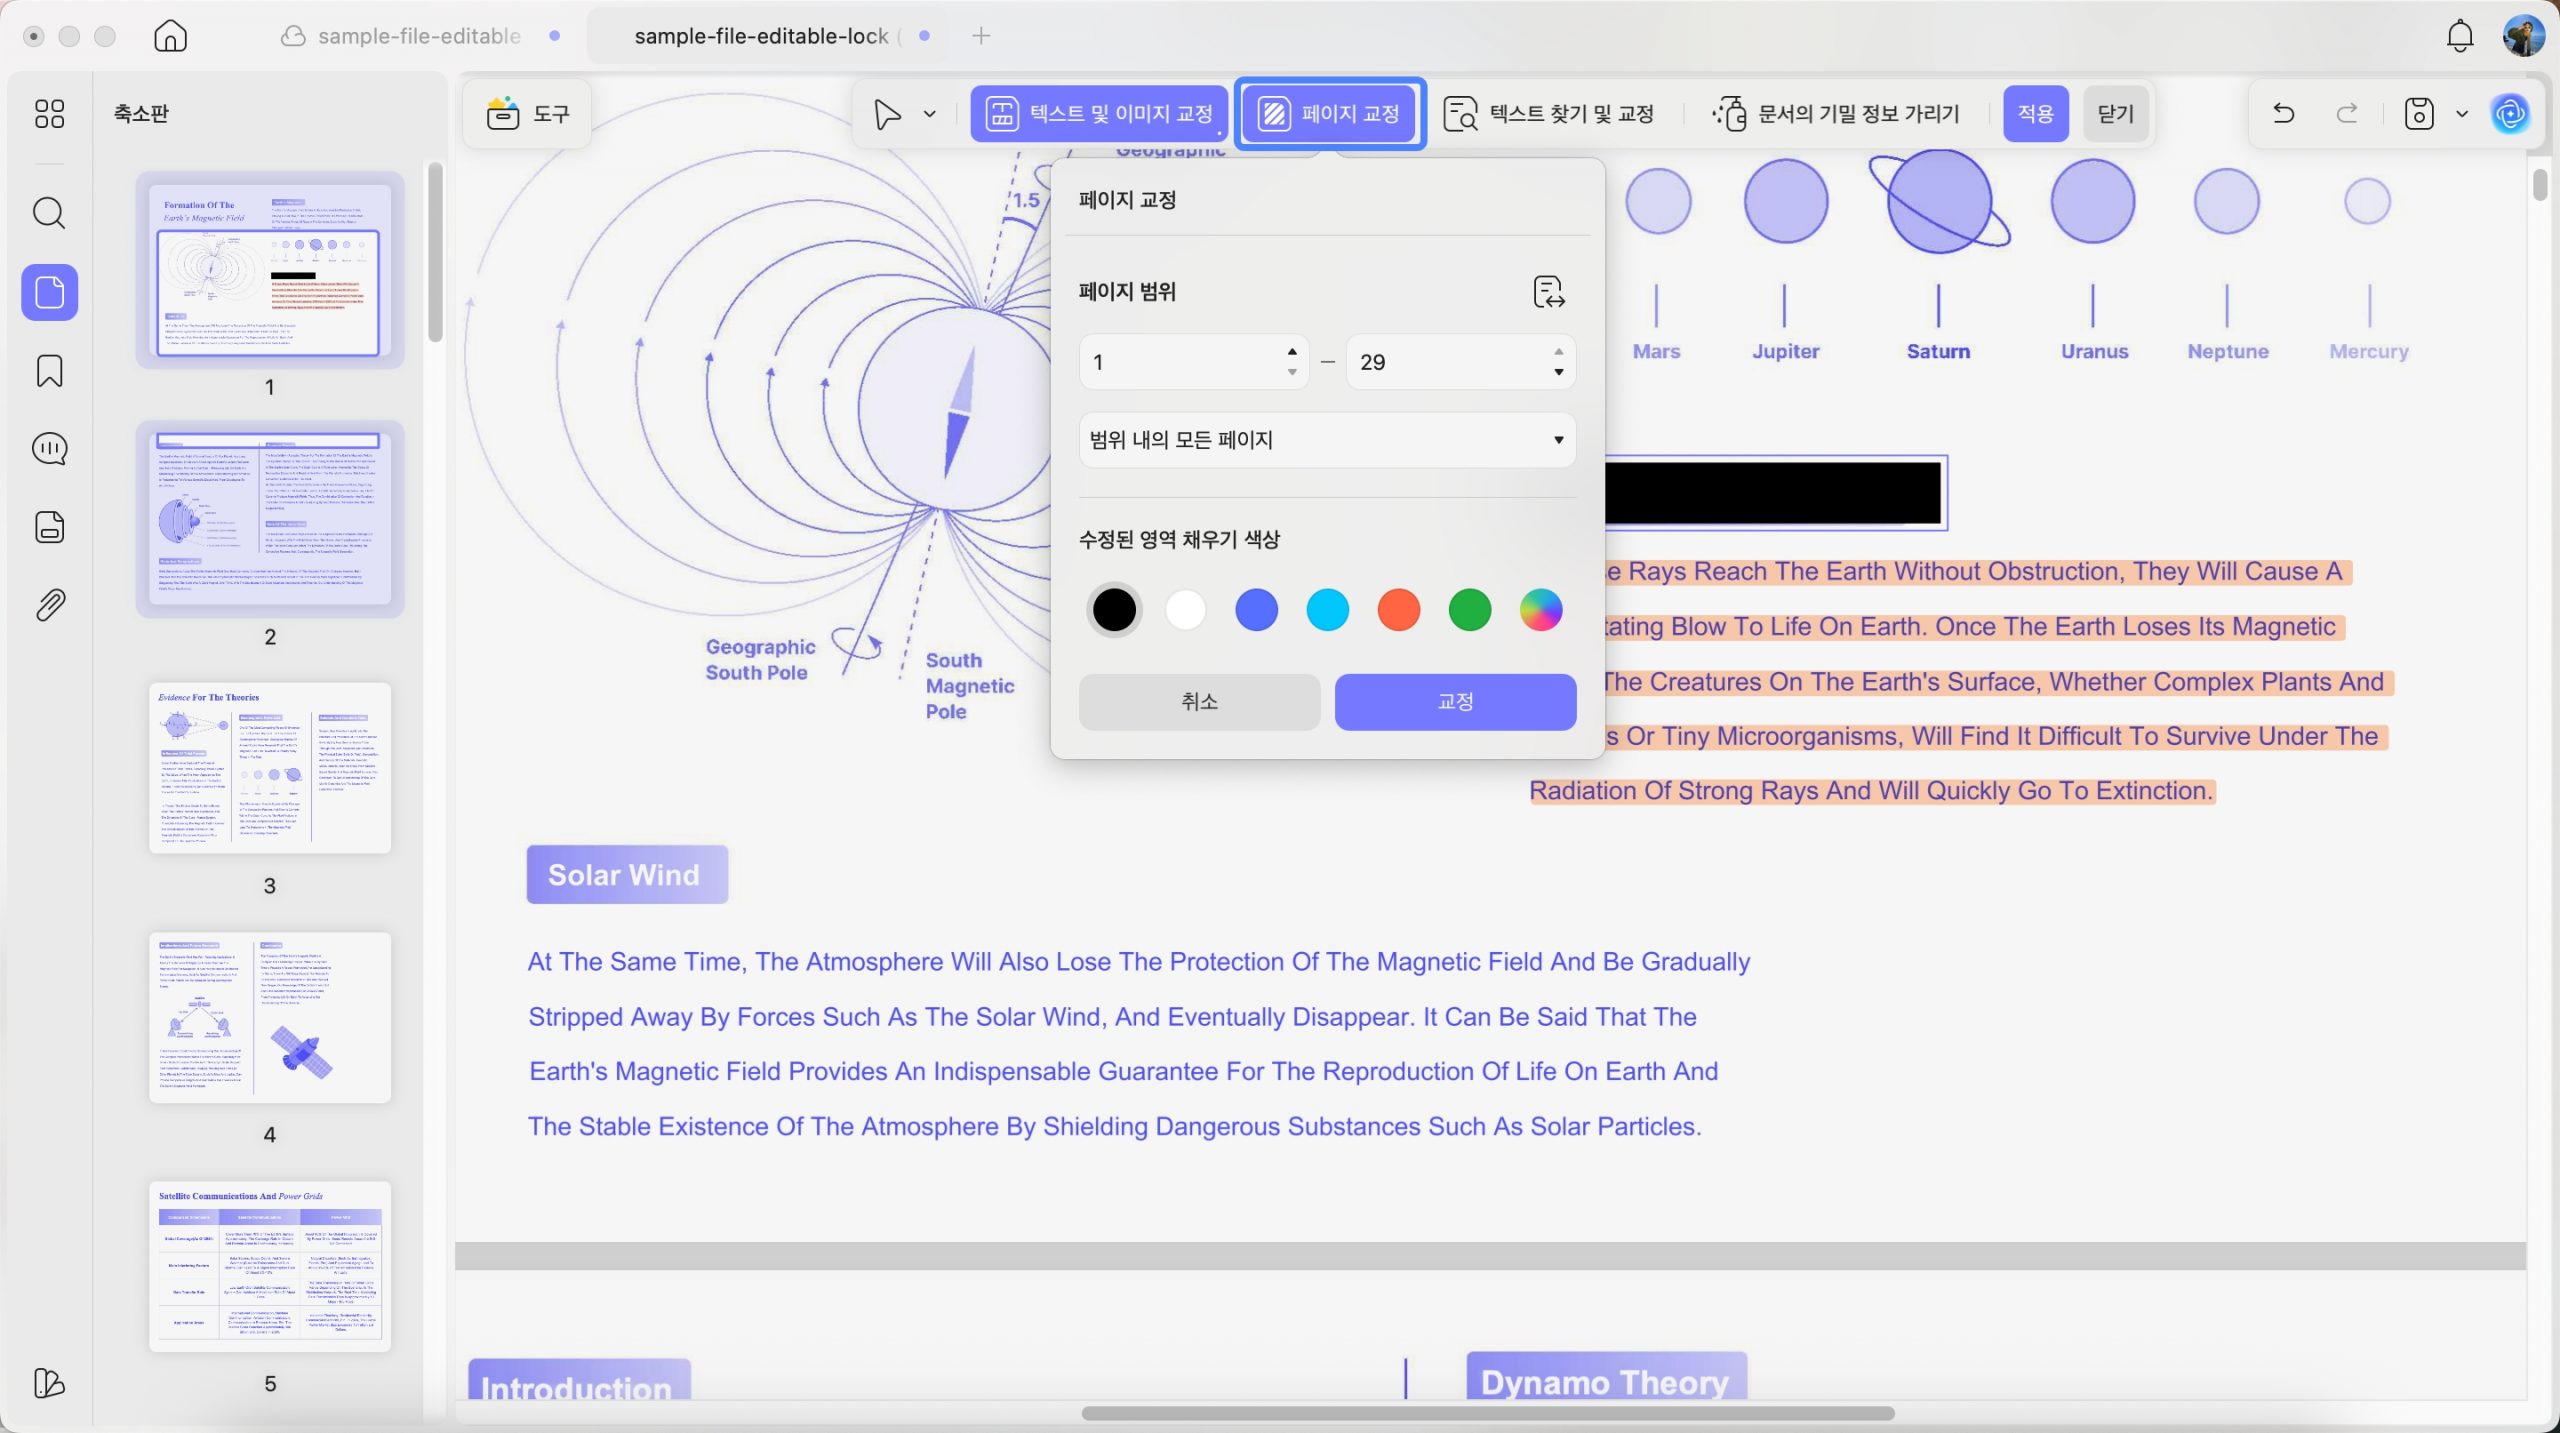
Task: Select the red-orange fill color swatch
Action: (x=1398, y=610)
